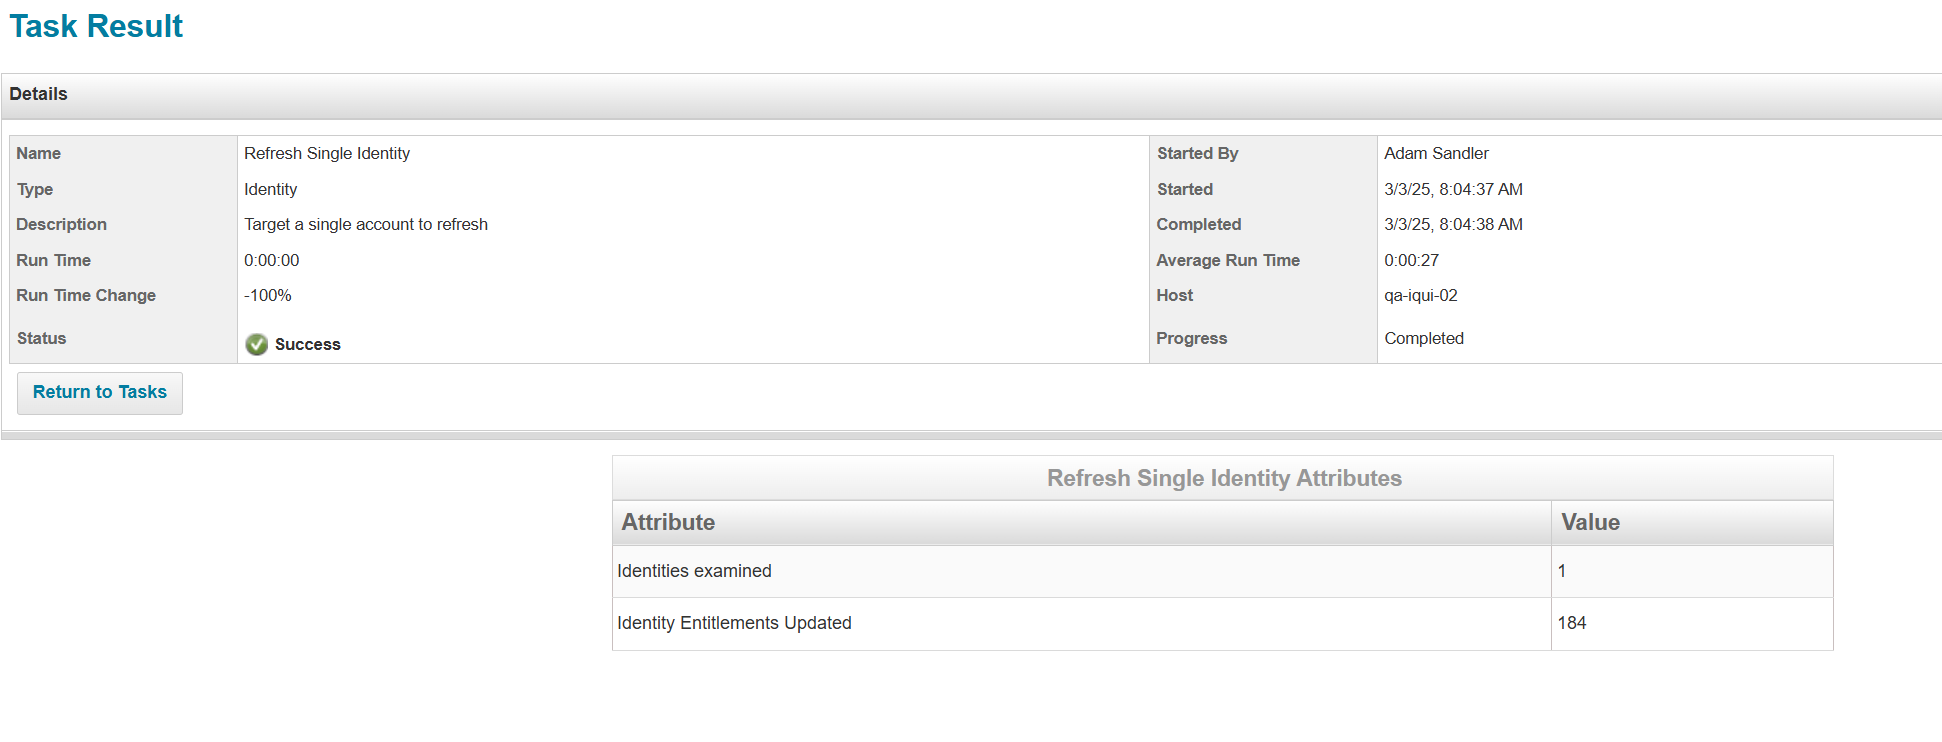Image resolution: width=1942 pixels, height=742 pixels.
Task: Click the Average Run Time value 0:00:27
Action: click(1411, 260)
